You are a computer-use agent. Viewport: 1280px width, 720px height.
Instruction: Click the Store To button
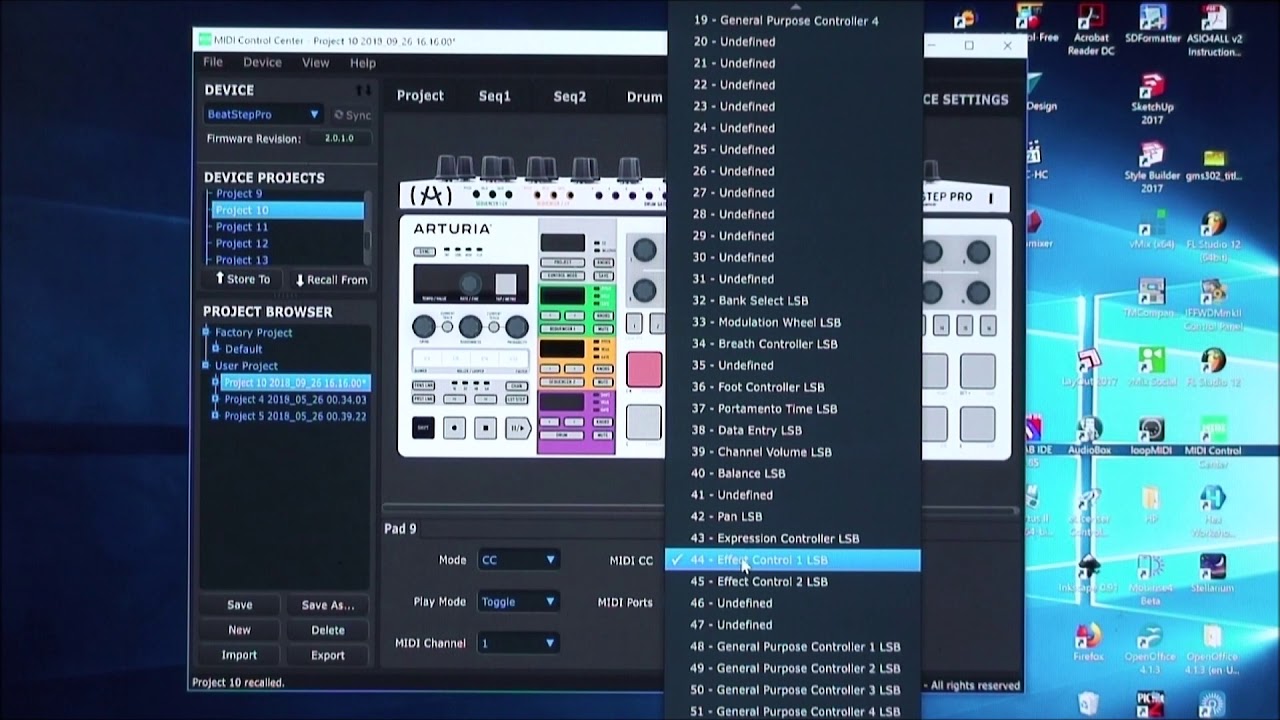[243, 280]
